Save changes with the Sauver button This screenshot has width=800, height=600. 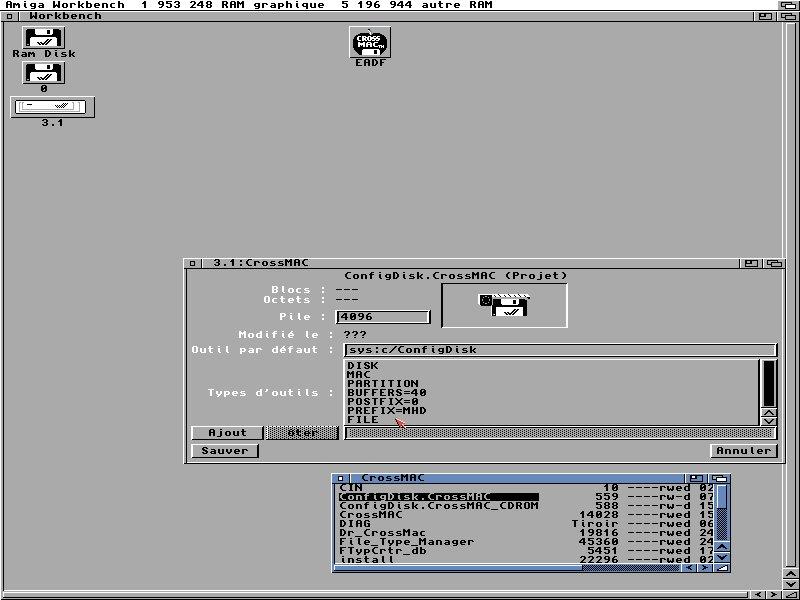point(224,451)
